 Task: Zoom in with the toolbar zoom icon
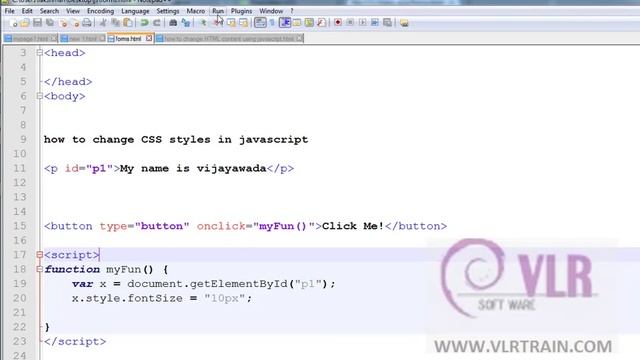coord(203,23)
